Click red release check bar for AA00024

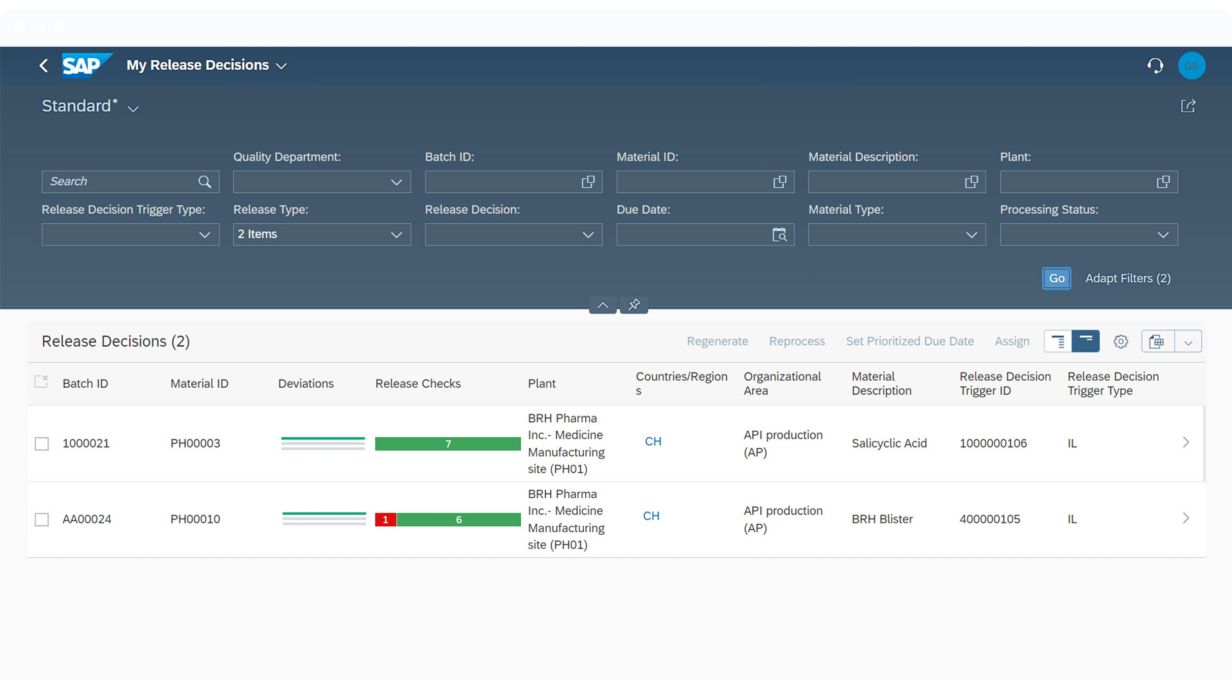coord(385,520)
